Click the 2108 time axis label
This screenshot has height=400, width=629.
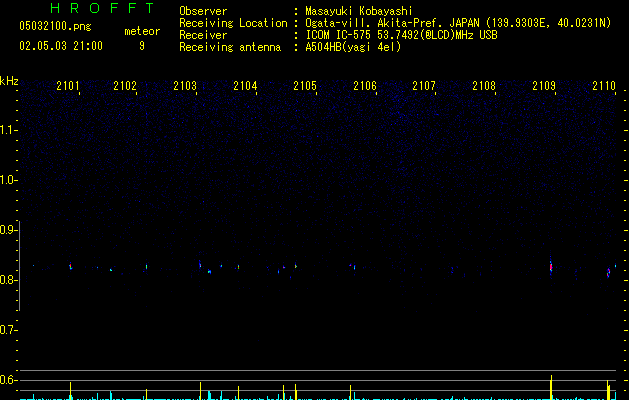click(x=484, y=85)
